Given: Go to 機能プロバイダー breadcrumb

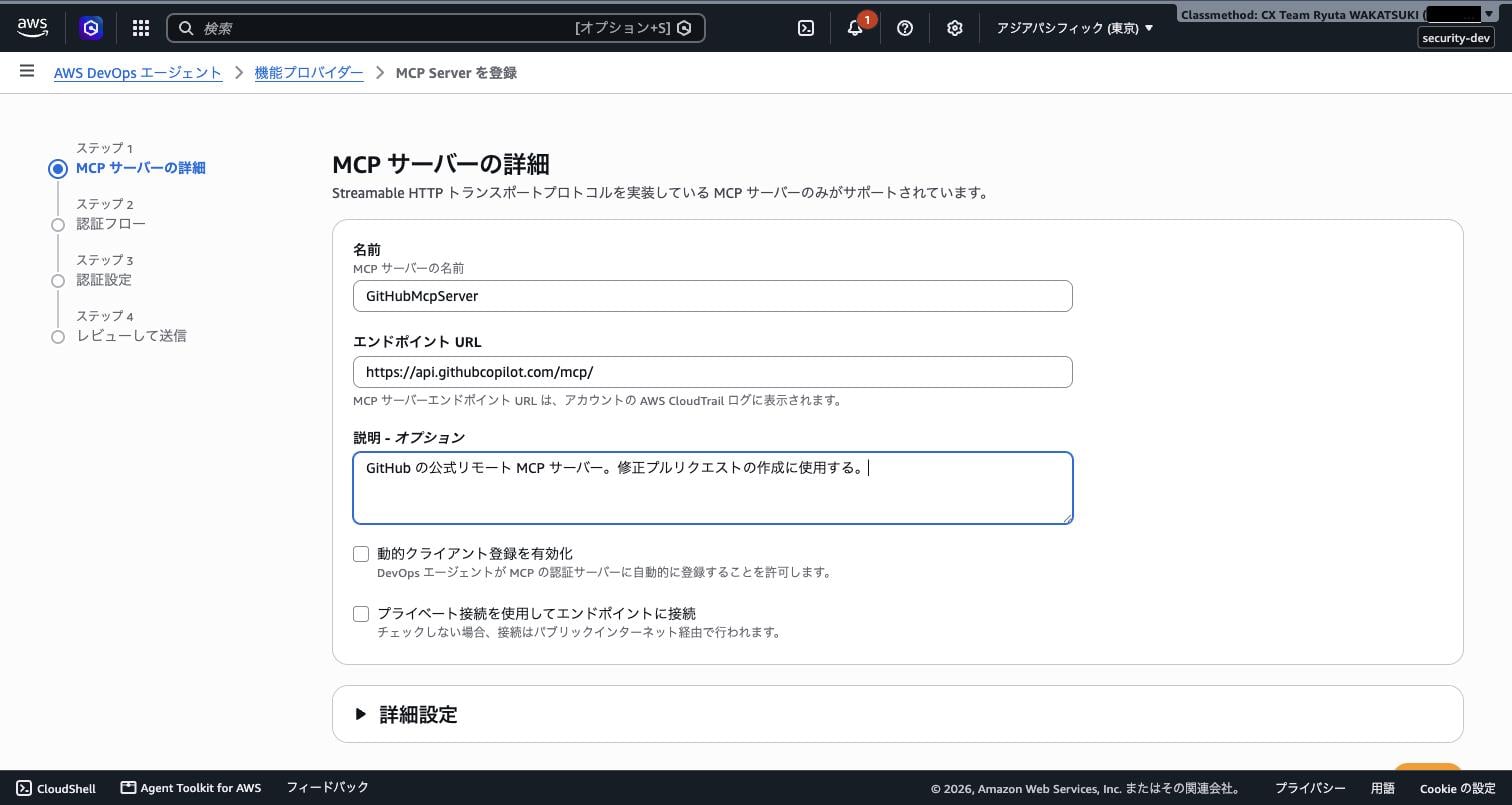Looking at the screenshot, I should [309, 73].
